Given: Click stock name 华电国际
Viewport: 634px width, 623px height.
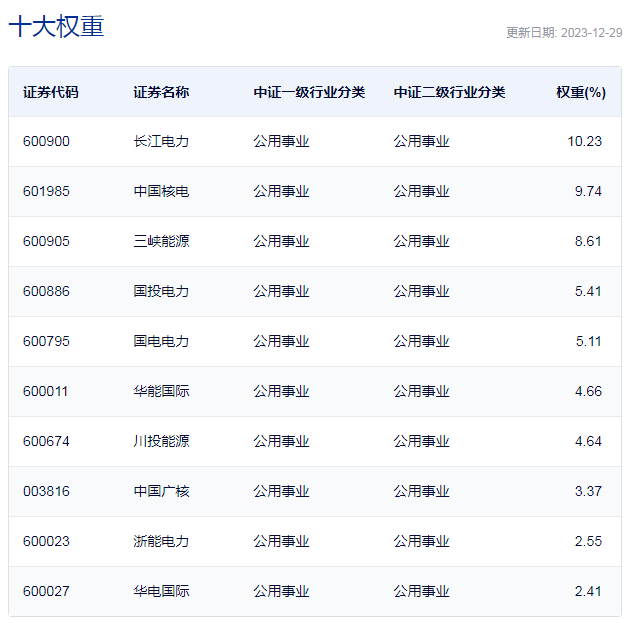Looking at the screenshot, I should coord(161,591).
